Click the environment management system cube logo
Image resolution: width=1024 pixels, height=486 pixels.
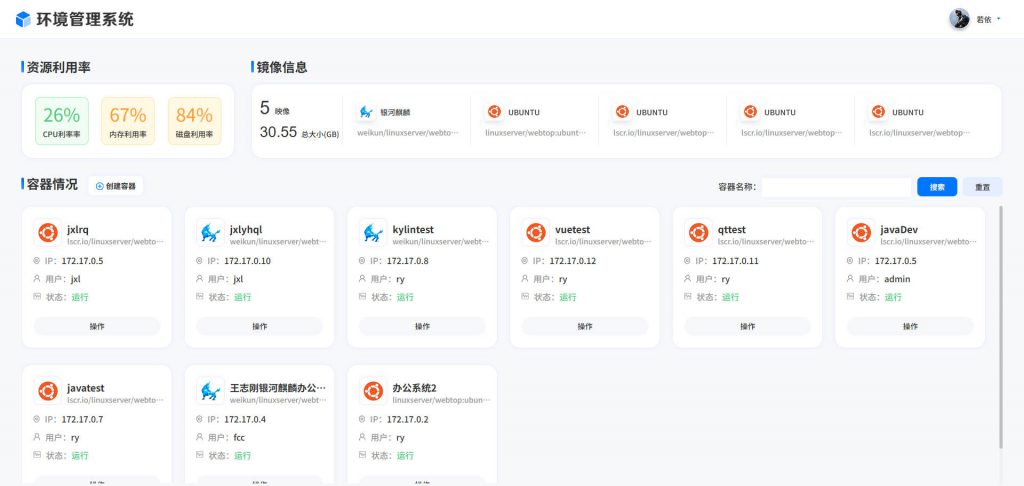(23, 19)
